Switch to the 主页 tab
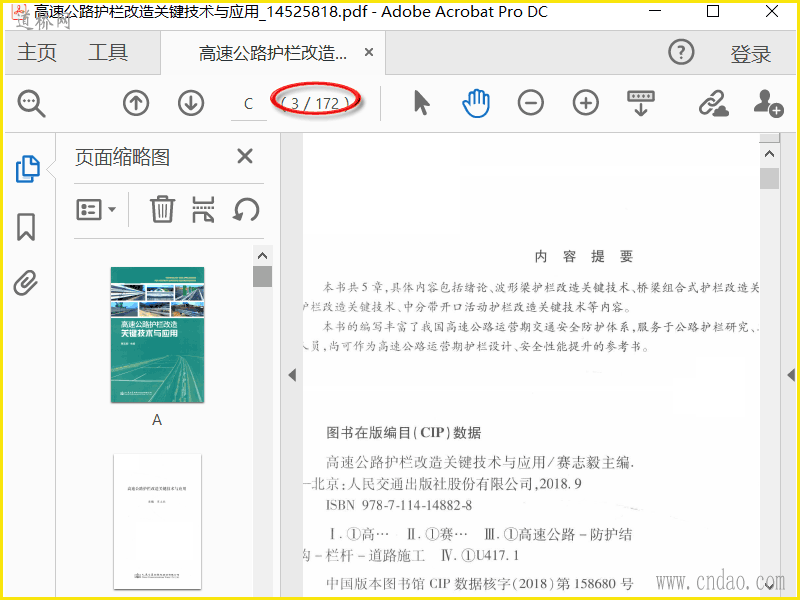Viewport: 800px width, 600px height. coord(37,53)
